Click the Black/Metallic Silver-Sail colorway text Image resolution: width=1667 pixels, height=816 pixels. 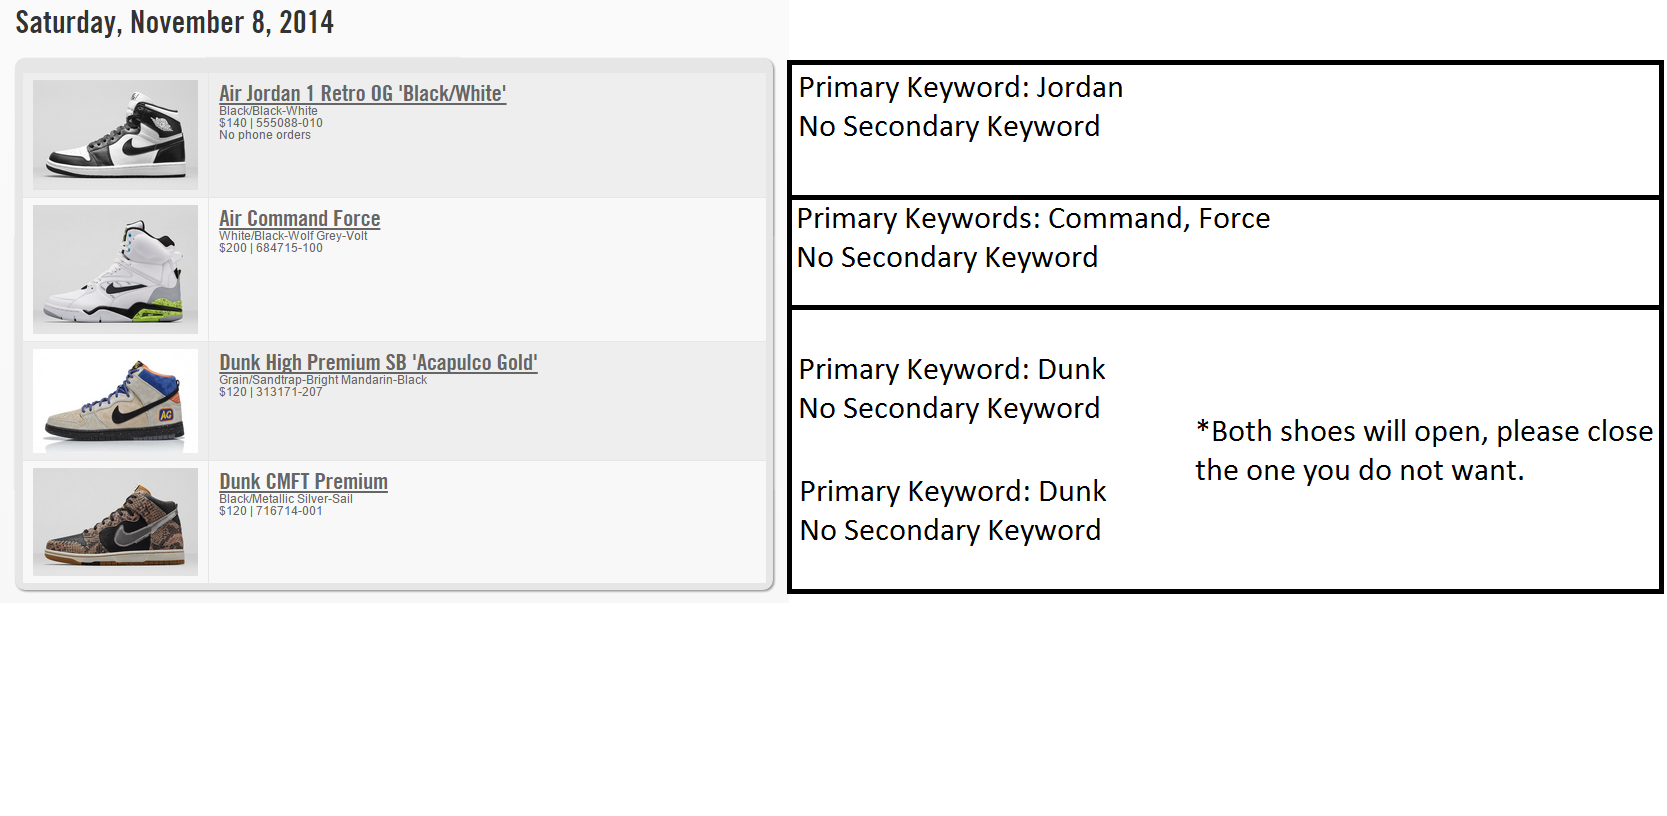[286, 499]
